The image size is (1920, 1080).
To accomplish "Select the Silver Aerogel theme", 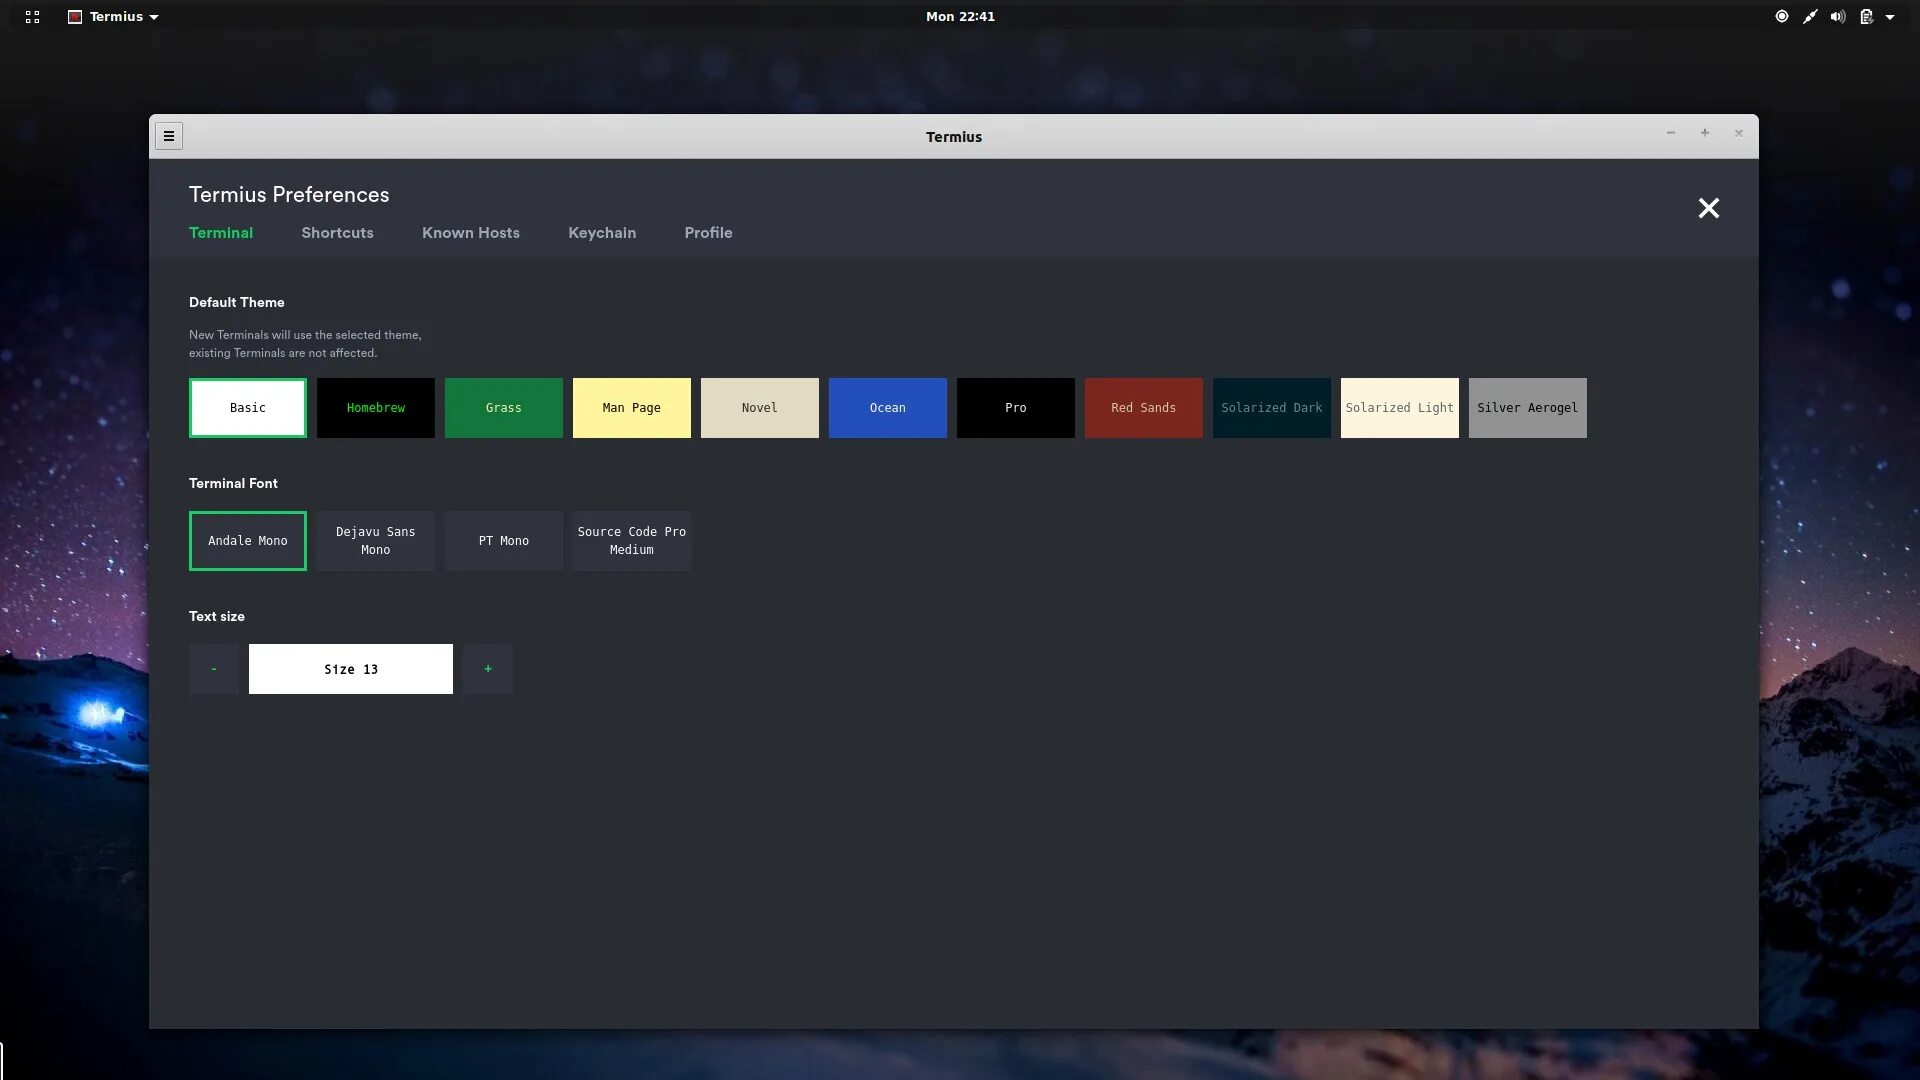I will (1528, 408).
